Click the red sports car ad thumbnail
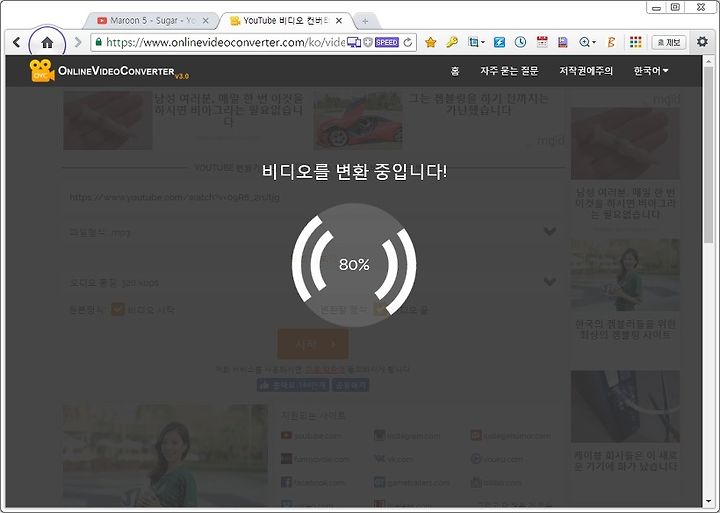720x513 pixels. (358, 120)
